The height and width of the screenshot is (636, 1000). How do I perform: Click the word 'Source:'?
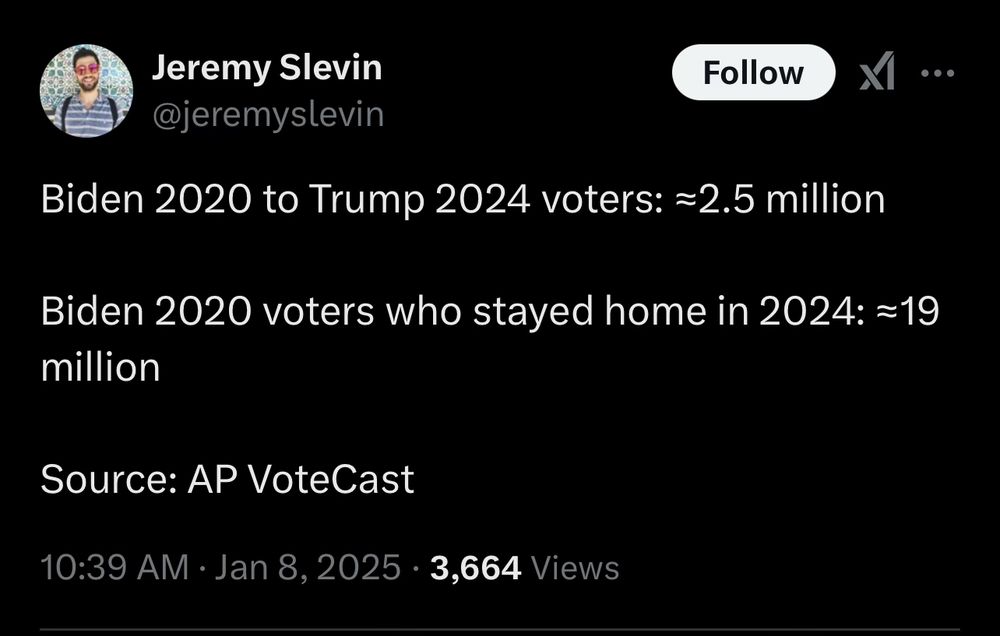(x=104, y=480)
